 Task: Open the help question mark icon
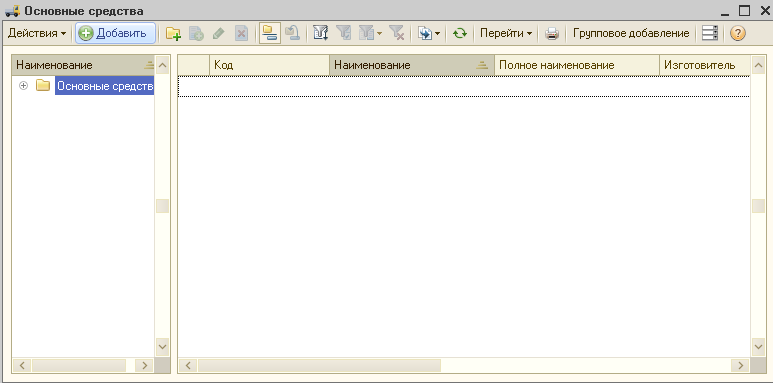738,34
